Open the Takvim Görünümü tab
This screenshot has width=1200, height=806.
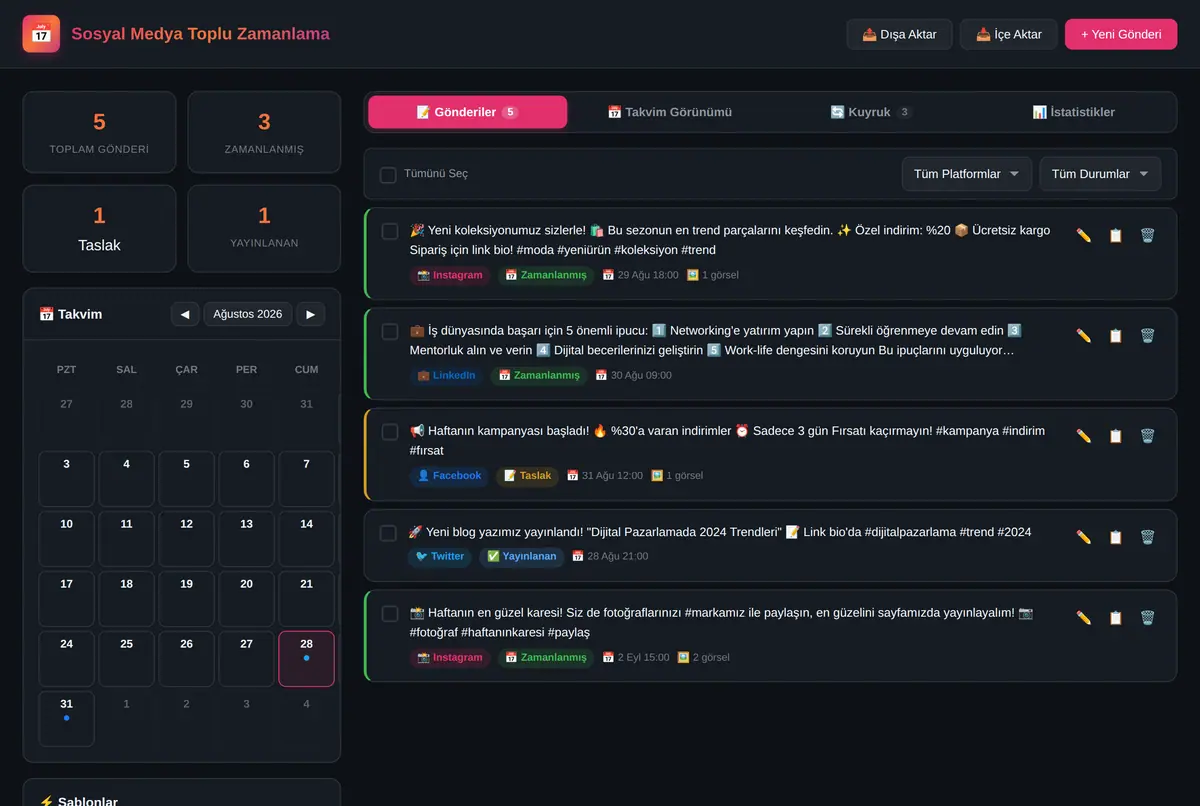click(670, 112)
